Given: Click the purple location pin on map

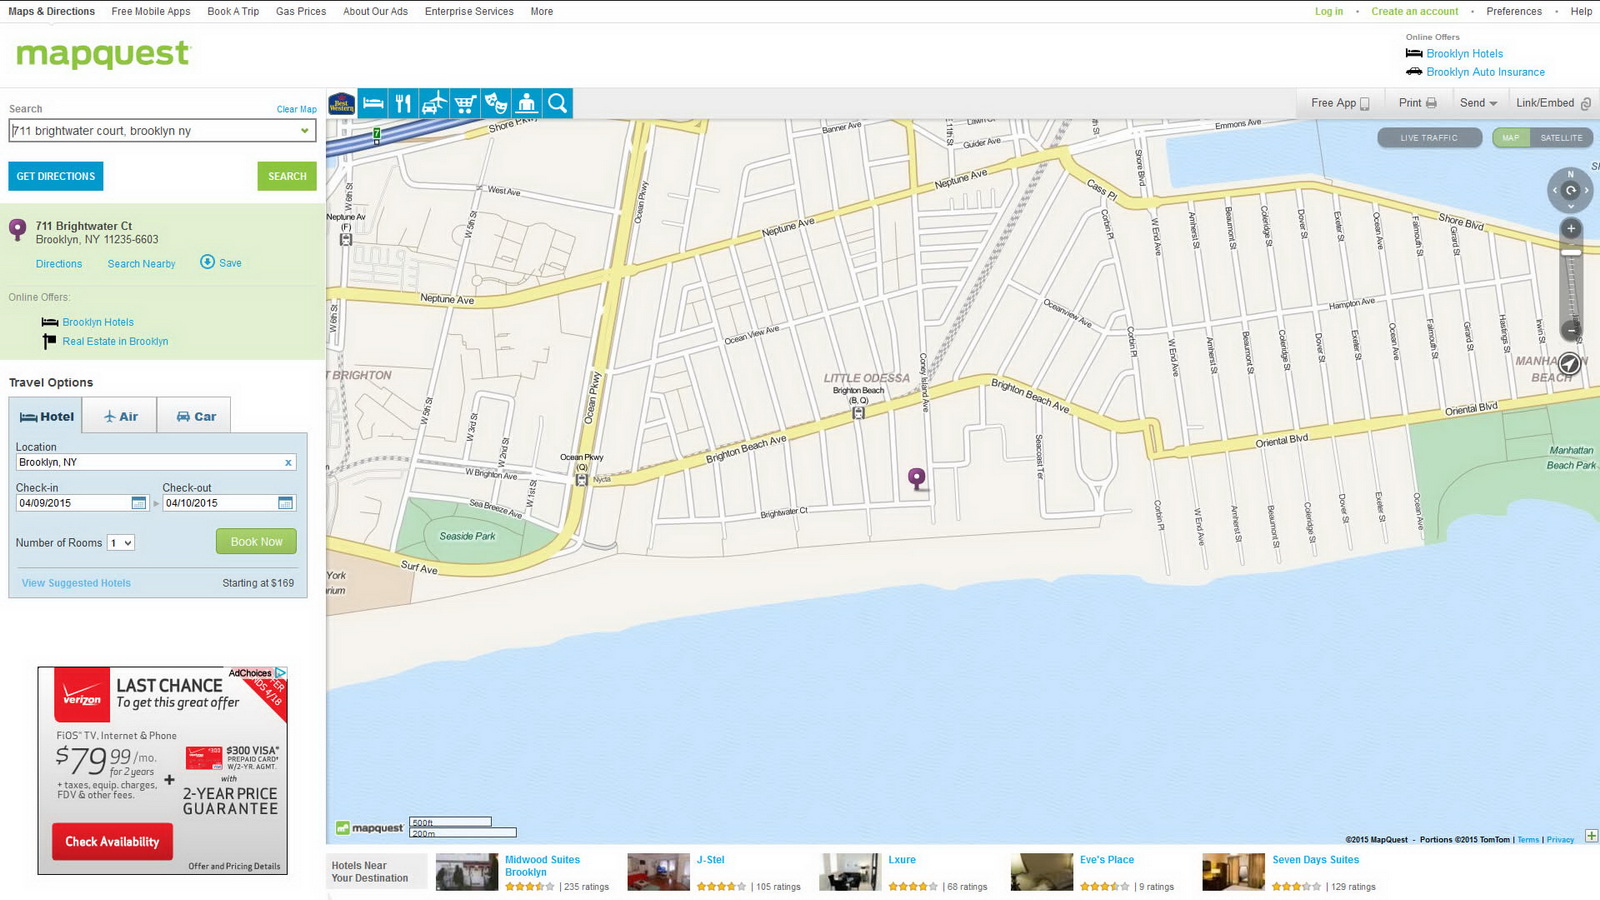Looking at the screenshot, I should pos(916,477).
